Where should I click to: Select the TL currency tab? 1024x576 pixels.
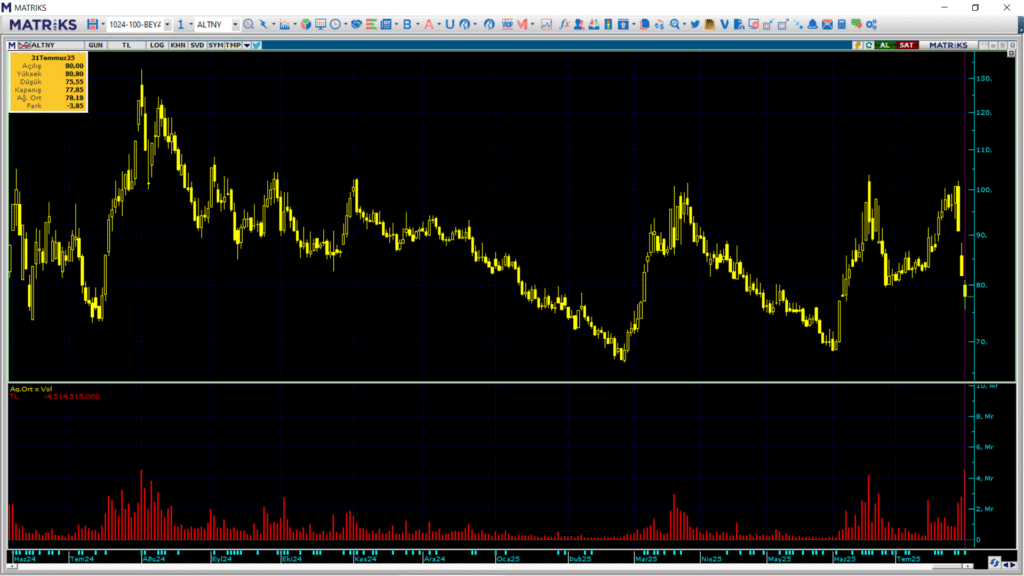[x=126, y=45]
